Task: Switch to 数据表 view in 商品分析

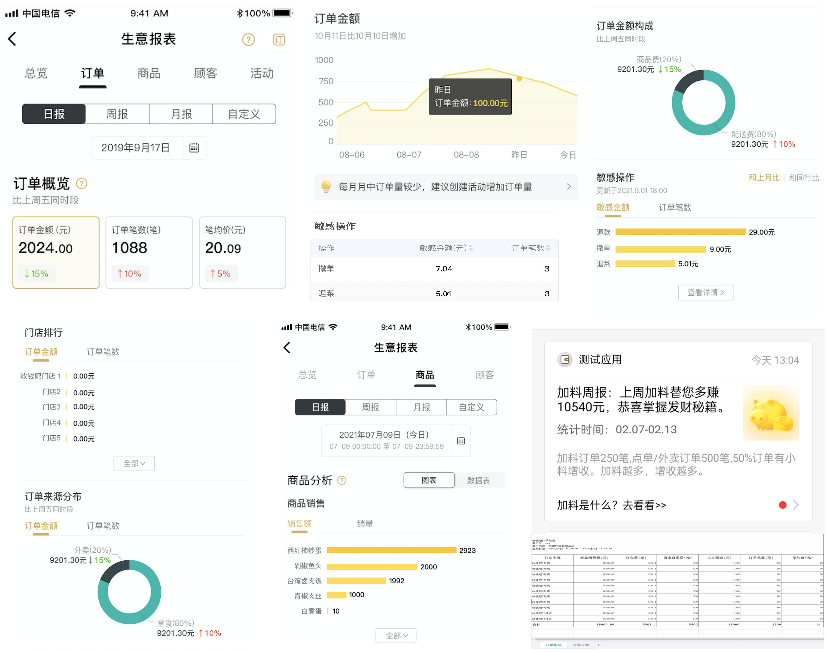Action: coord(479,481)
